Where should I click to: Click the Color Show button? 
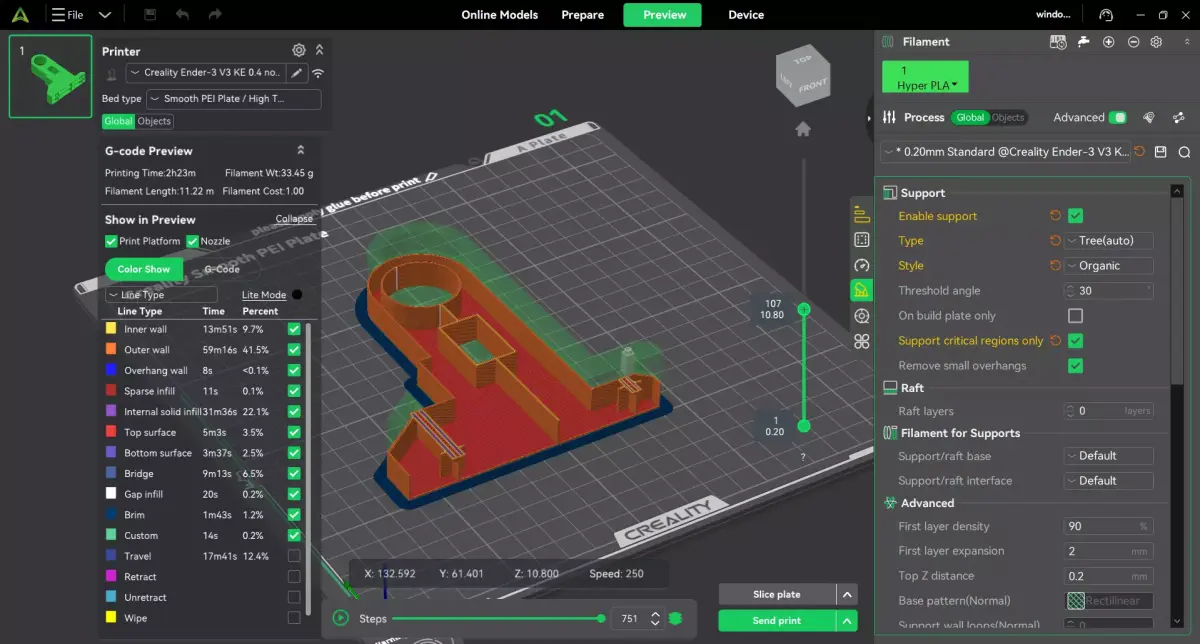144,269
